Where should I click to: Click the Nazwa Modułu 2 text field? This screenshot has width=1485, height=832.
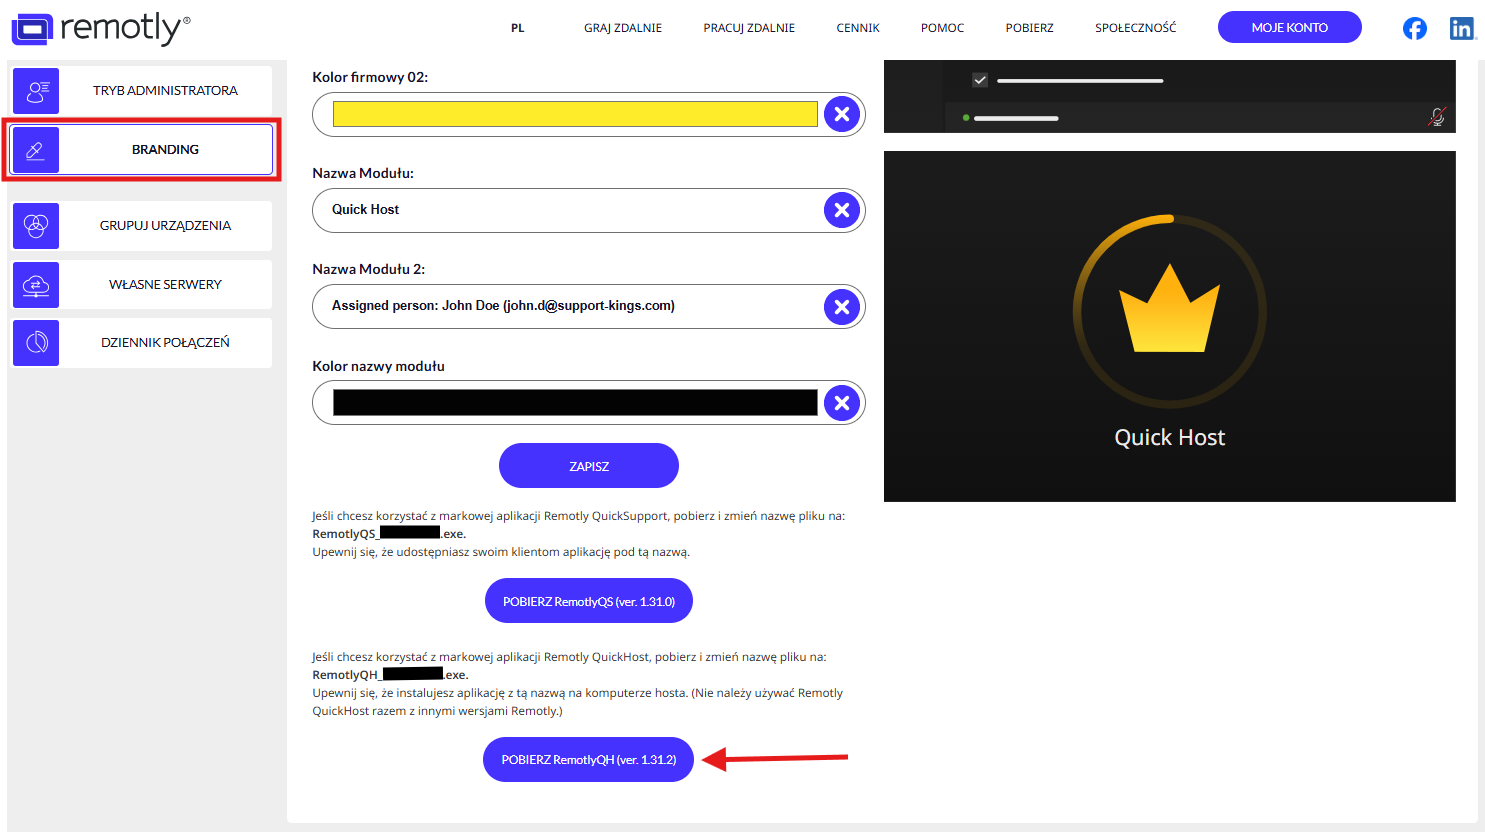coord(570,306)
